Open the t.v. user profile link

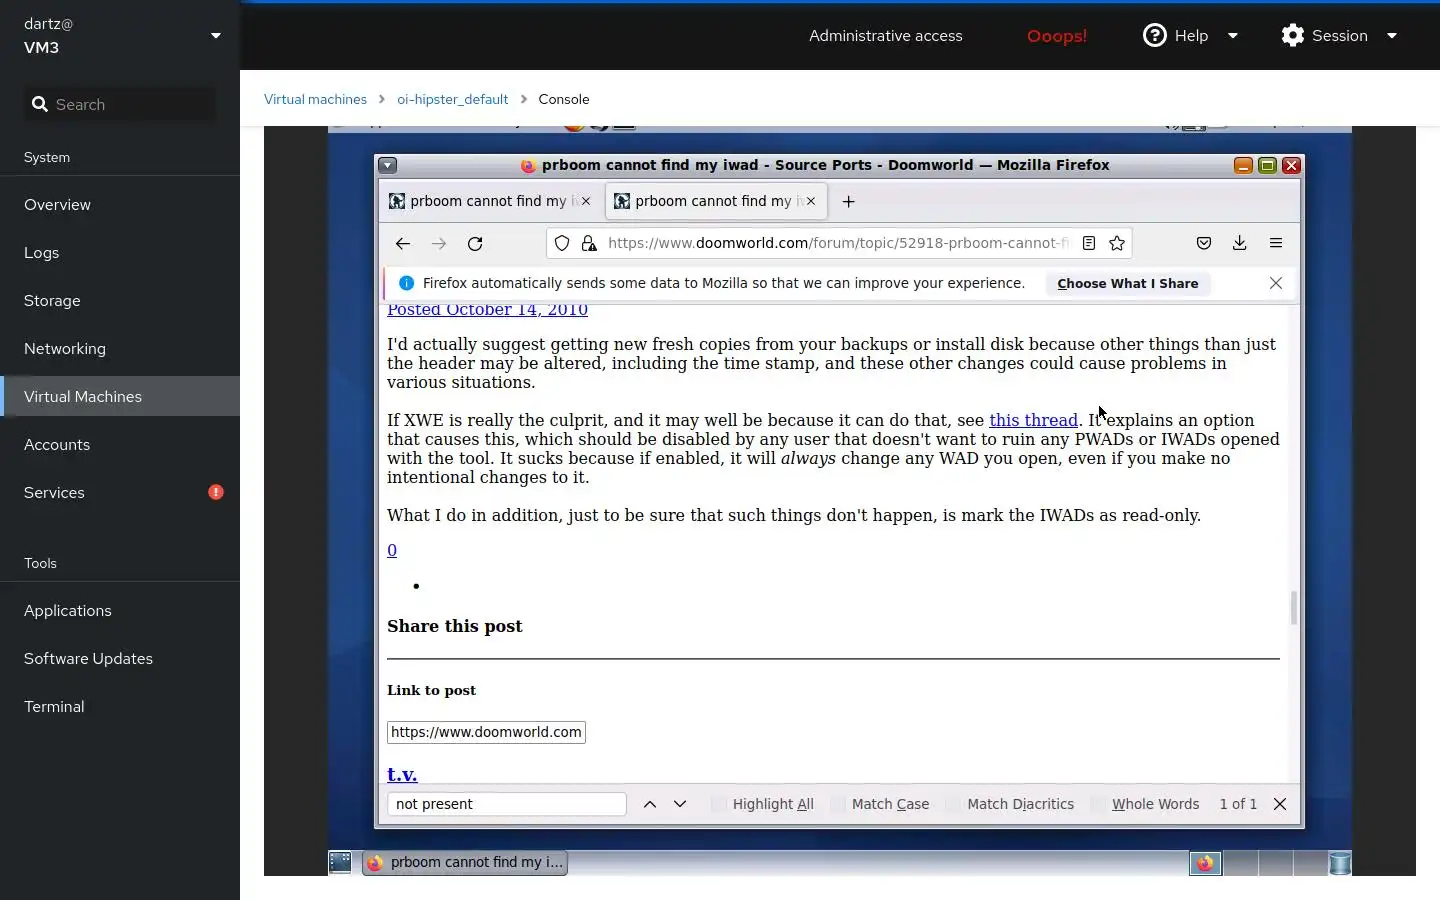(402, 774)
